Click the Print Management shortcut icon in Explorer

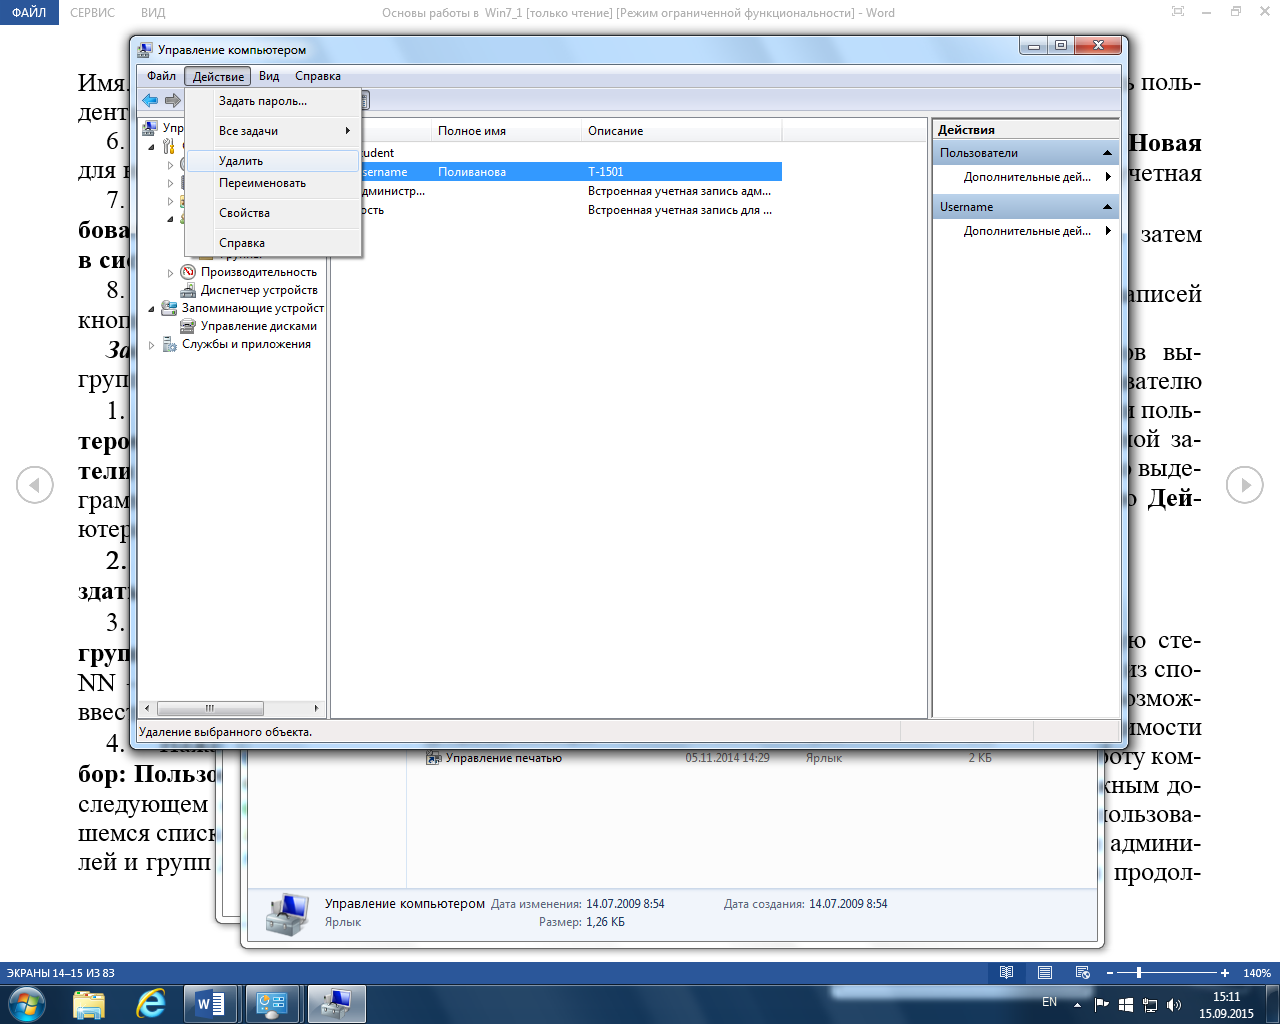click(434, 758)
